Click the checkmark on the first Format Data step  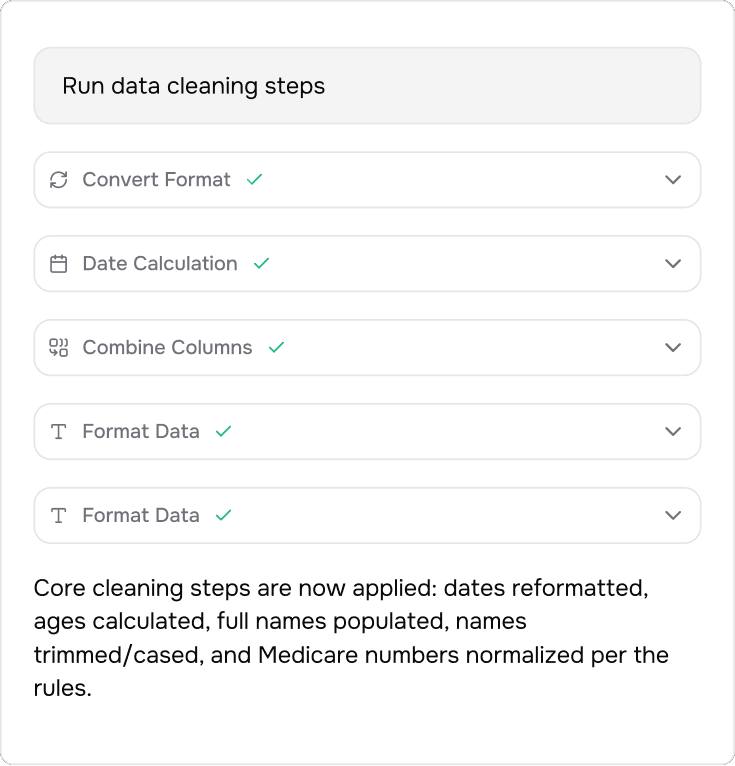224,432
